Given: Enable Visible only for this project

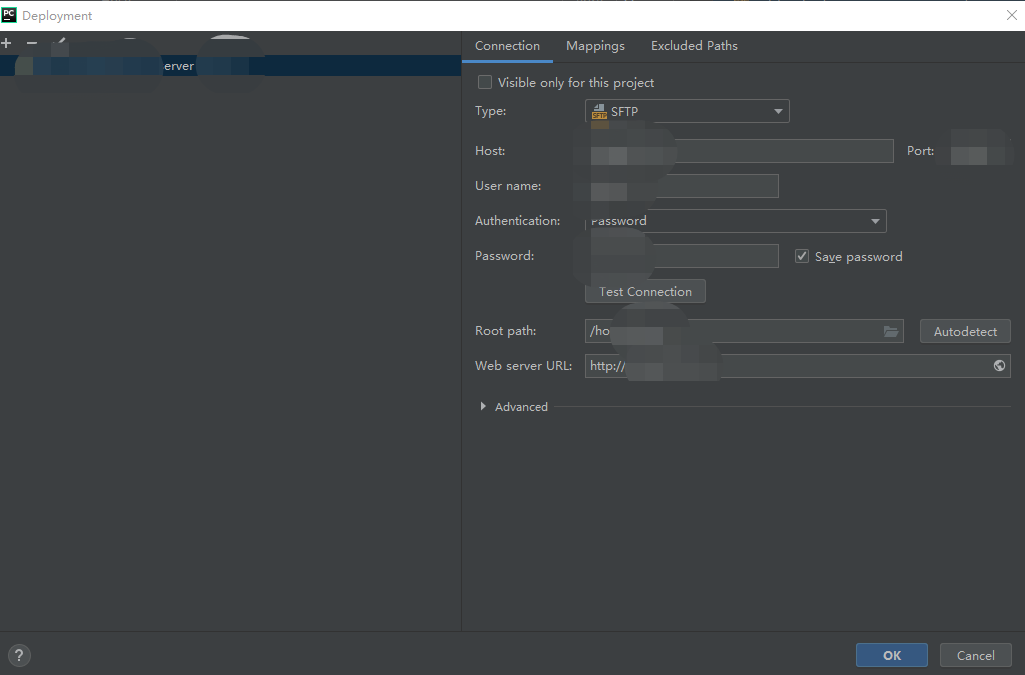Looking at the screenshot, I should coord(484,82).
